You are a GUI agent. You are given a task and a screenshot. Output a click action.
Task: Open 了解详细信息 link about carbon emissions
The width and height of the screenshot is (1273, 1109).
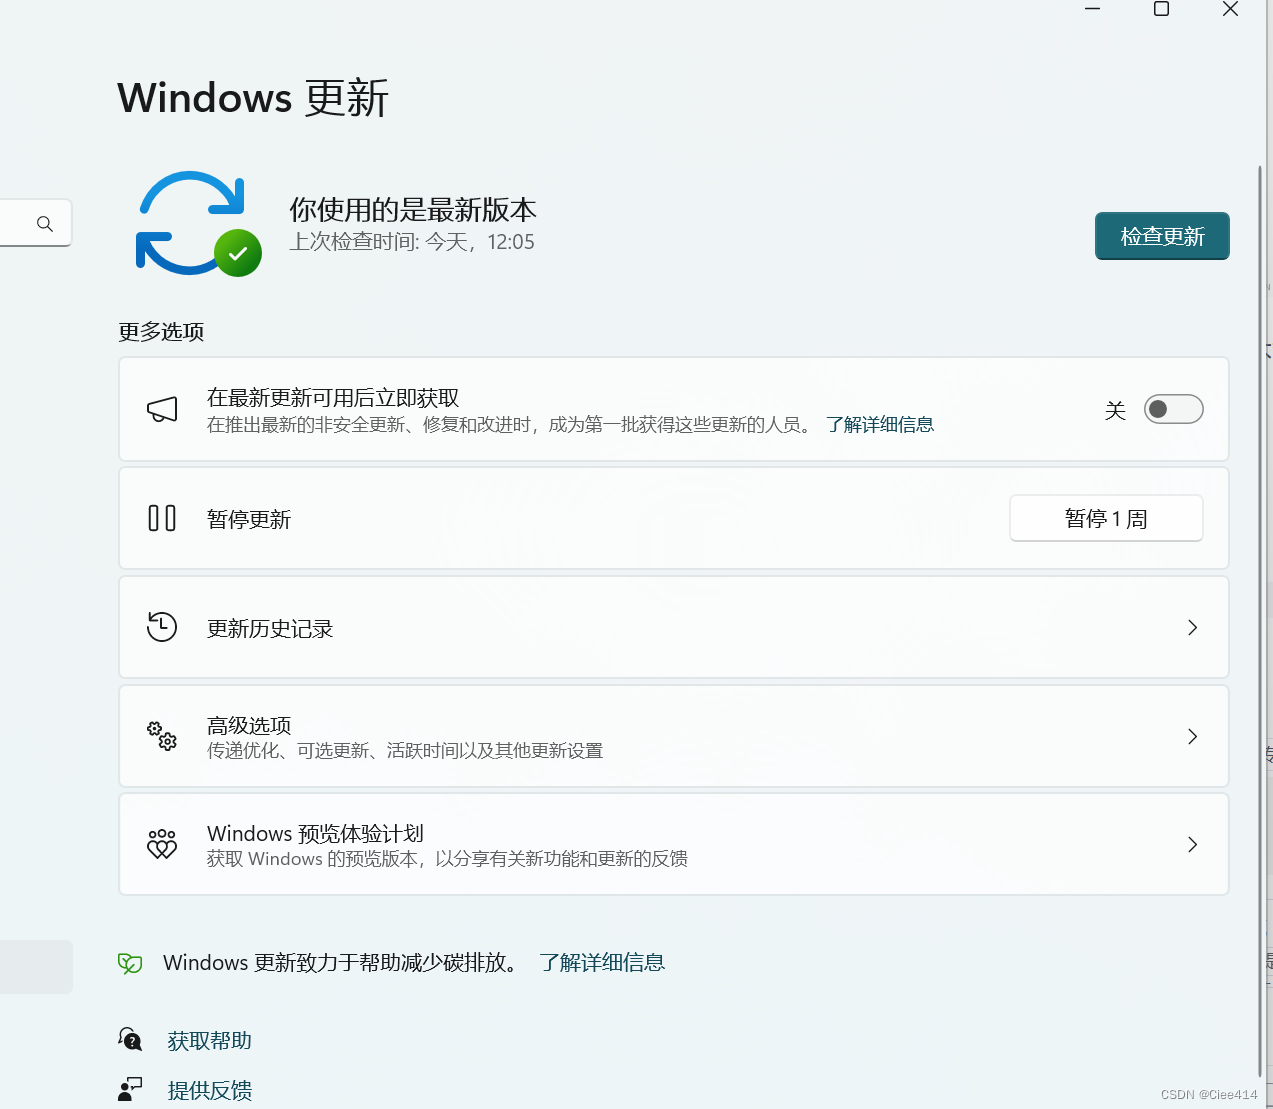coord(601,962)
